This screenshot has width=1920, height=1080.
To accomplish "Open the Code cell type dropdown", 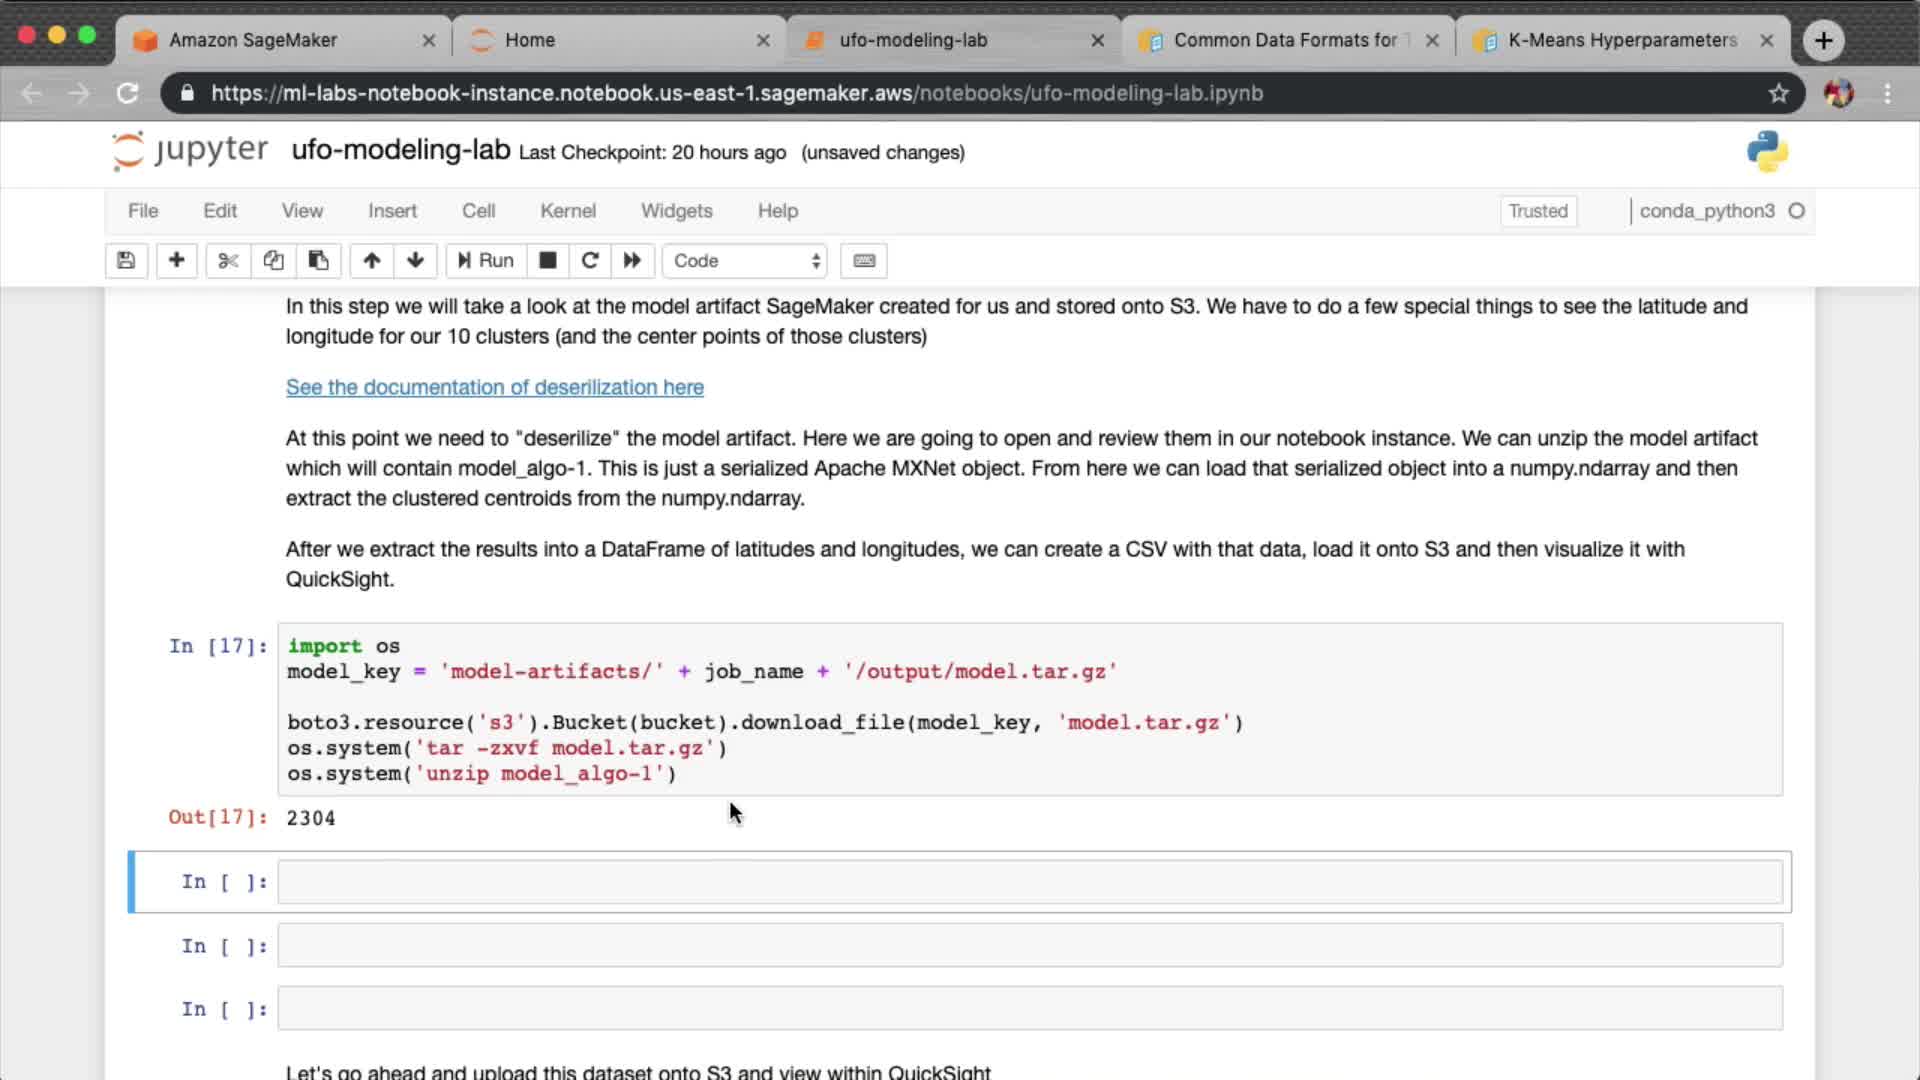I will coord(745,261).
